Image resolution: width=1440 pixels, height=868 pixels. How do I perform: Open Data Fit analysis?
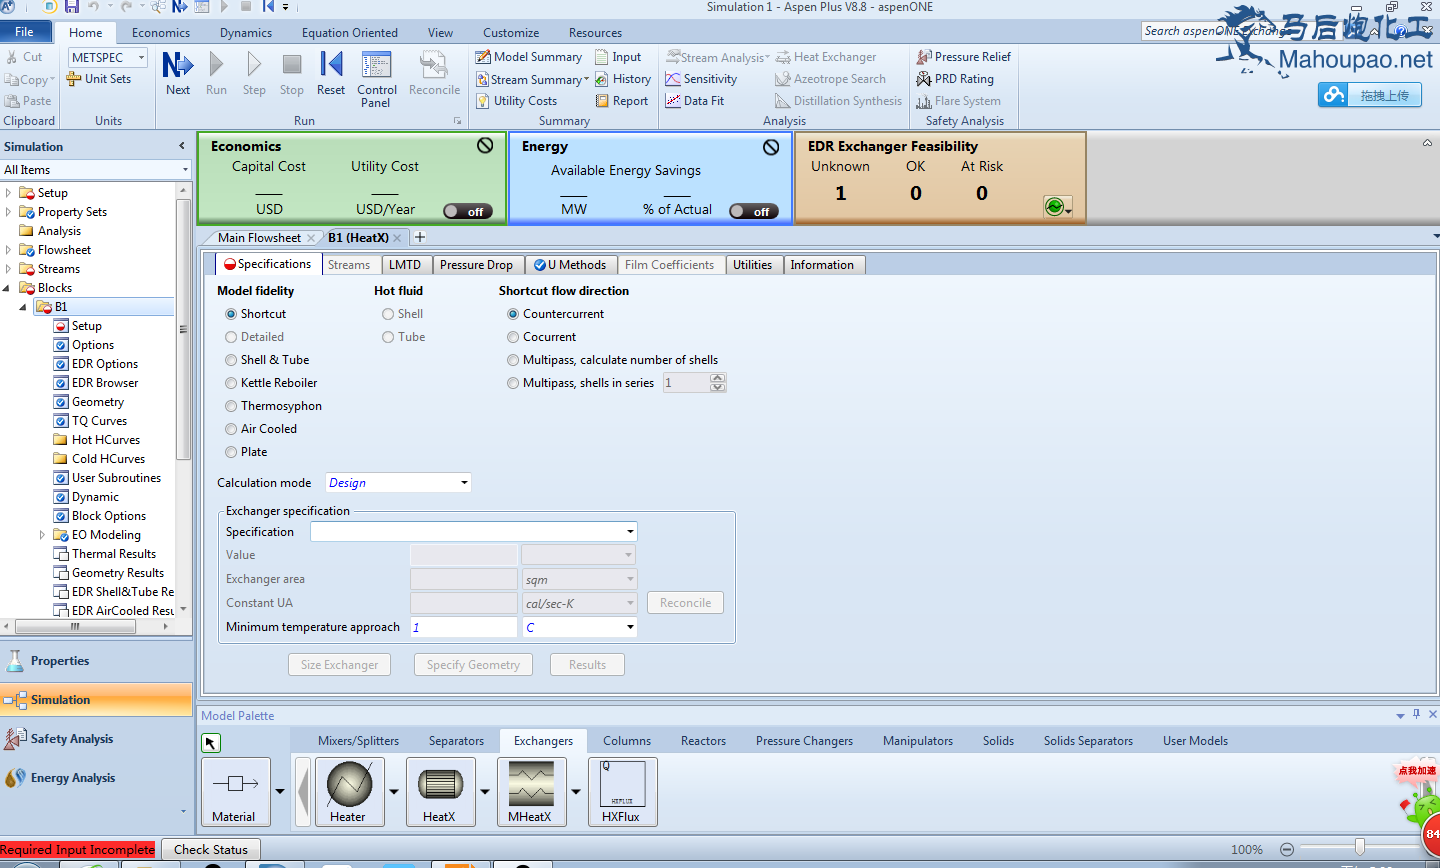pyautogui.click(x=694, y=101)
